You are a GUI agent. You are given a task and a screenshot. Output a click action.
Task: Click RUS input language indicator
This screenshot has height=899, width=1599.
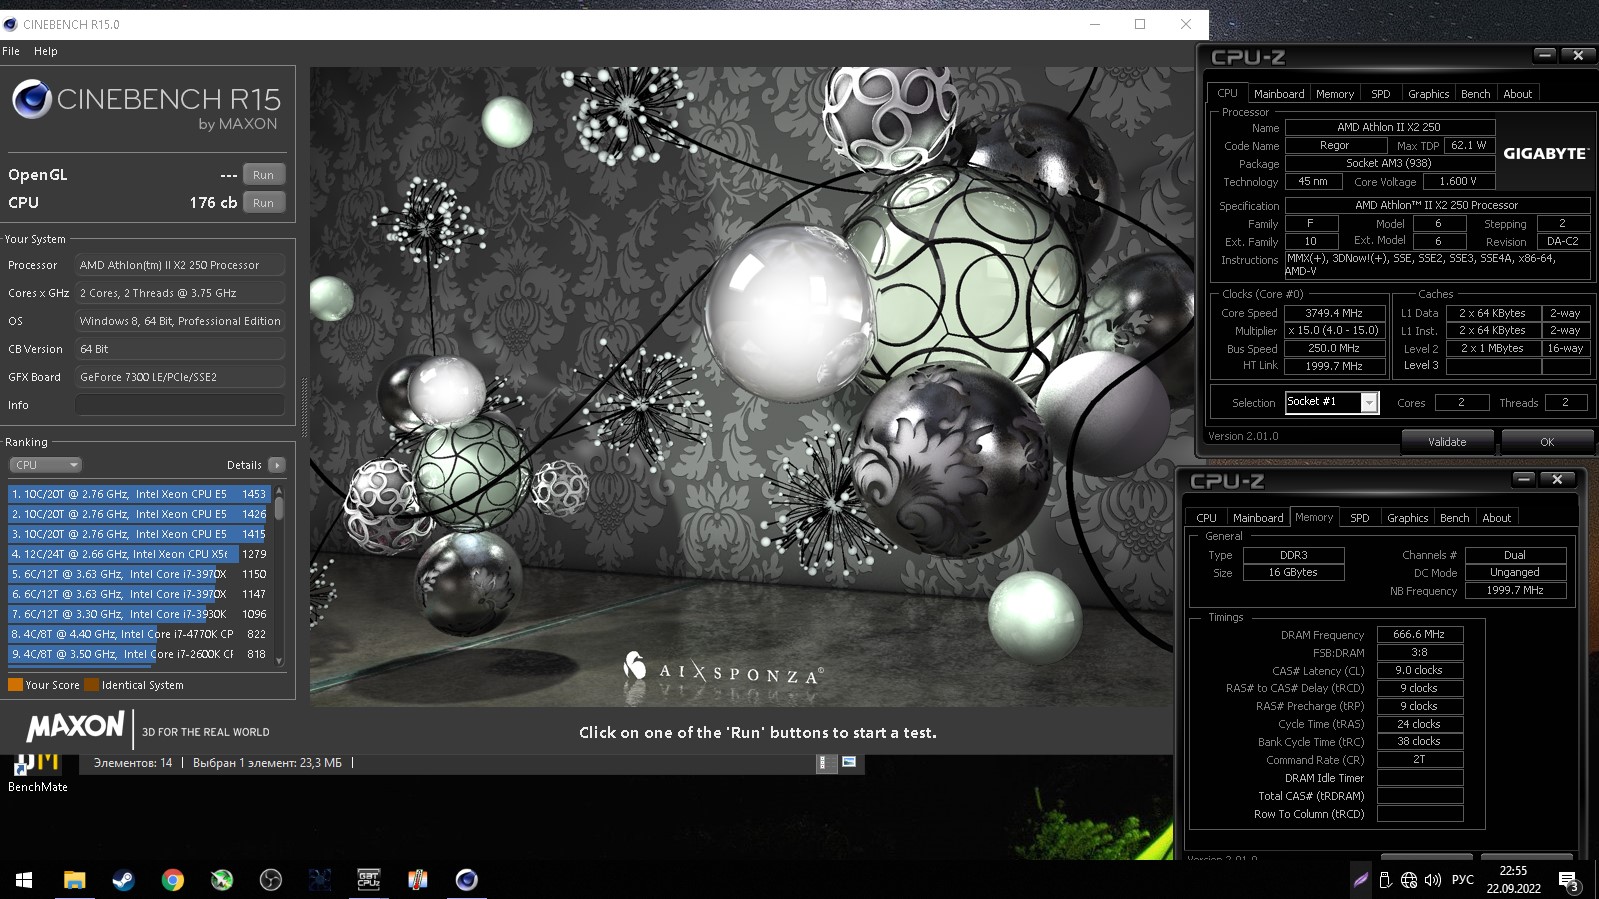click(1462, 880)
